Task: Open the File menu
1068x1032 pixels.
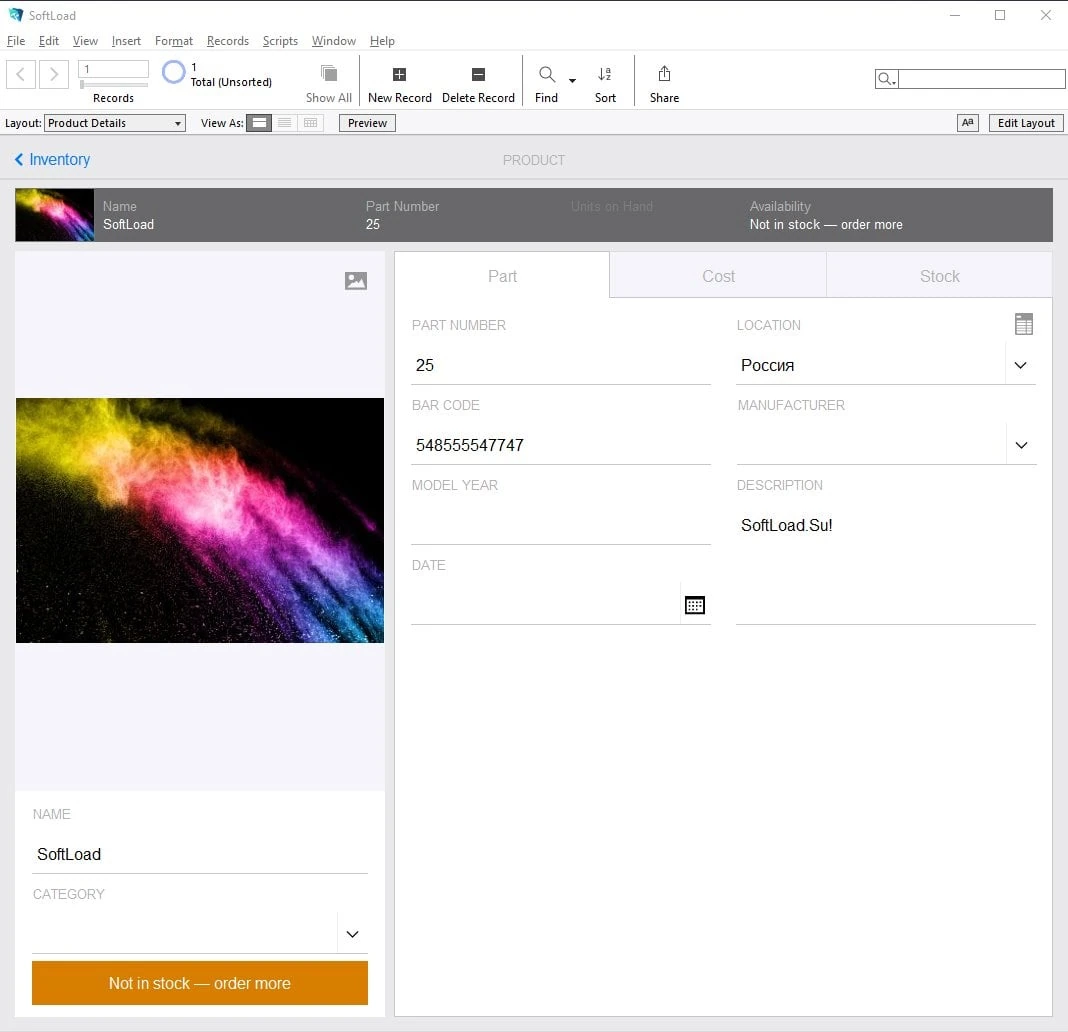Action: (16, 41)
